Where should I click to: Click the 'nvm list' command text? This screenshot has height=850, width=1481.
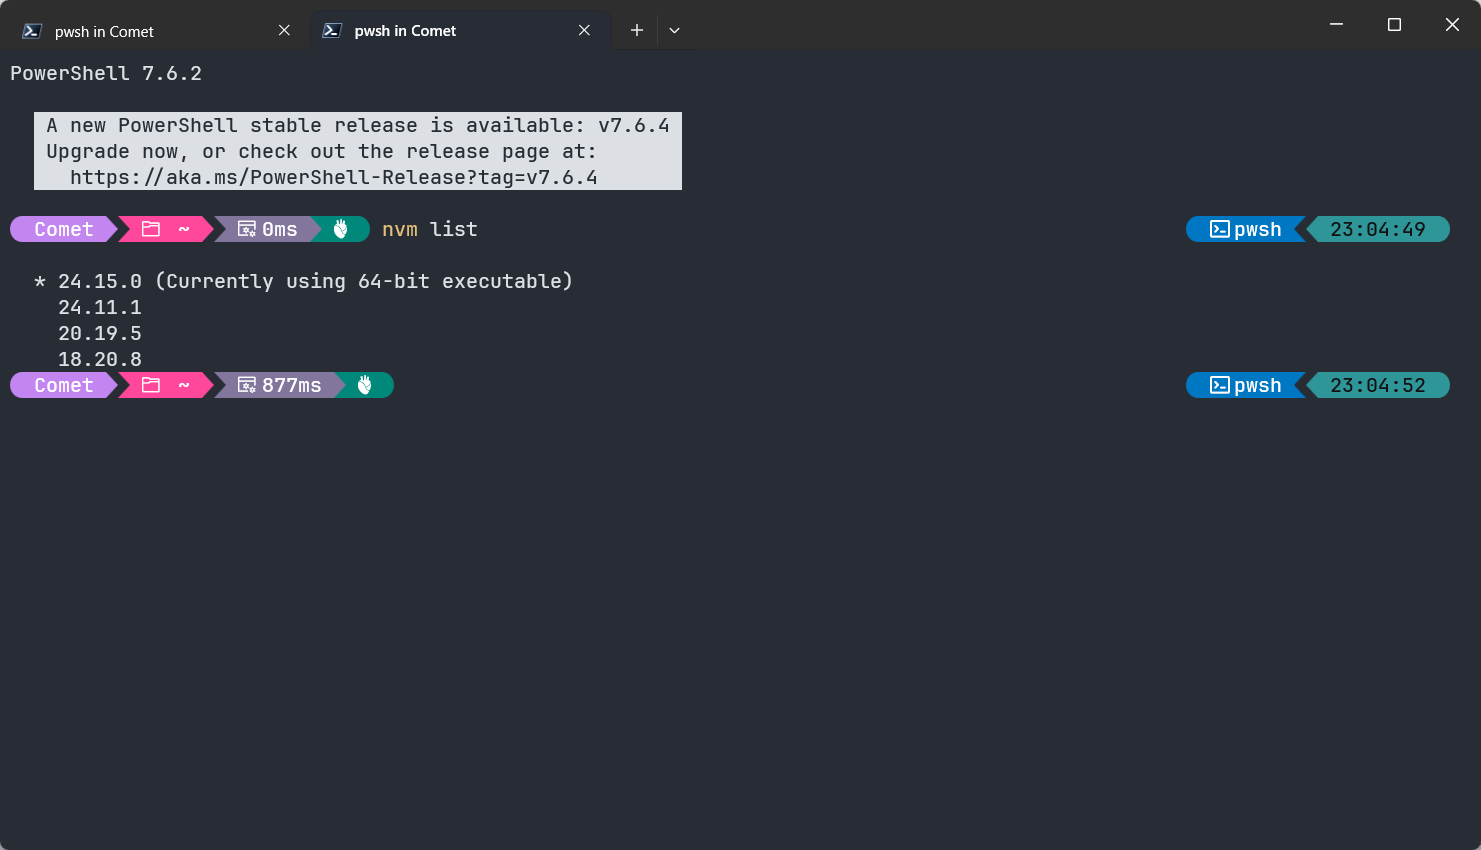(430, 229)
